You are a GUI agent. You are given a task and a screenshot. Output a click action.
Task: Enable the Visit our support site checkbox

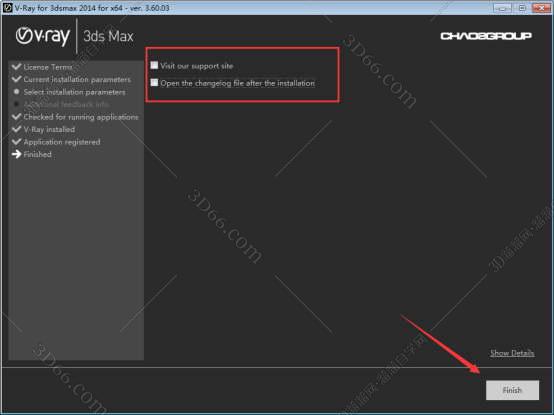click(154, 65)
